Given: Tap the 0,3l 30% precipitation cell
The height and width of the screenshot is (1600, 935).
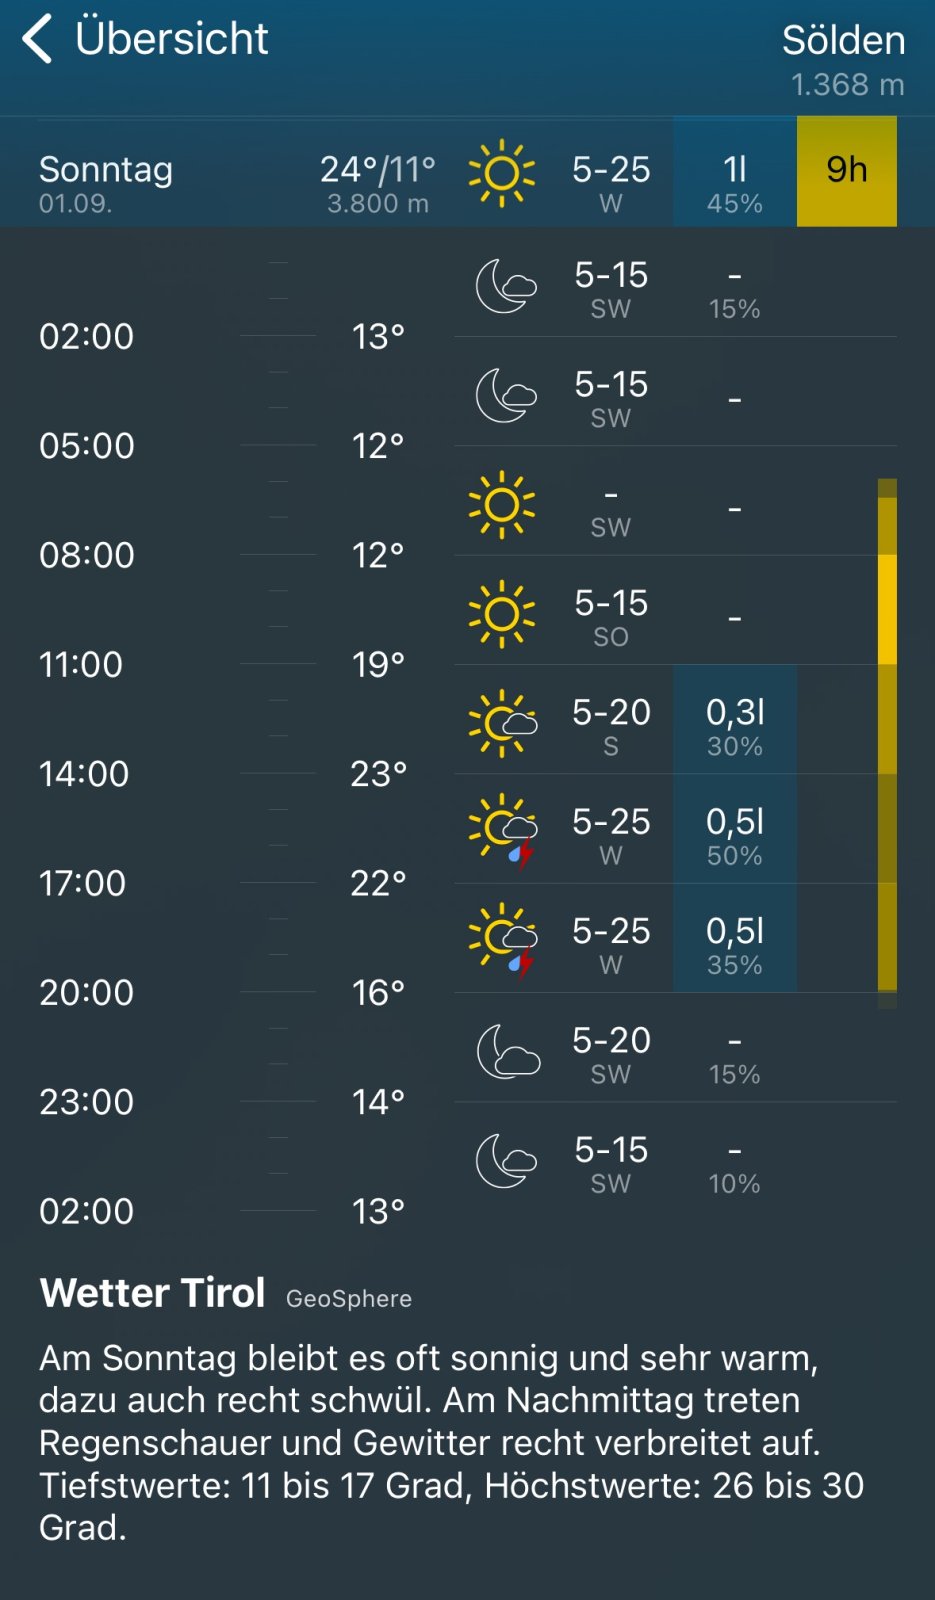Looking at the screenshot, I should tap(734, 725).
